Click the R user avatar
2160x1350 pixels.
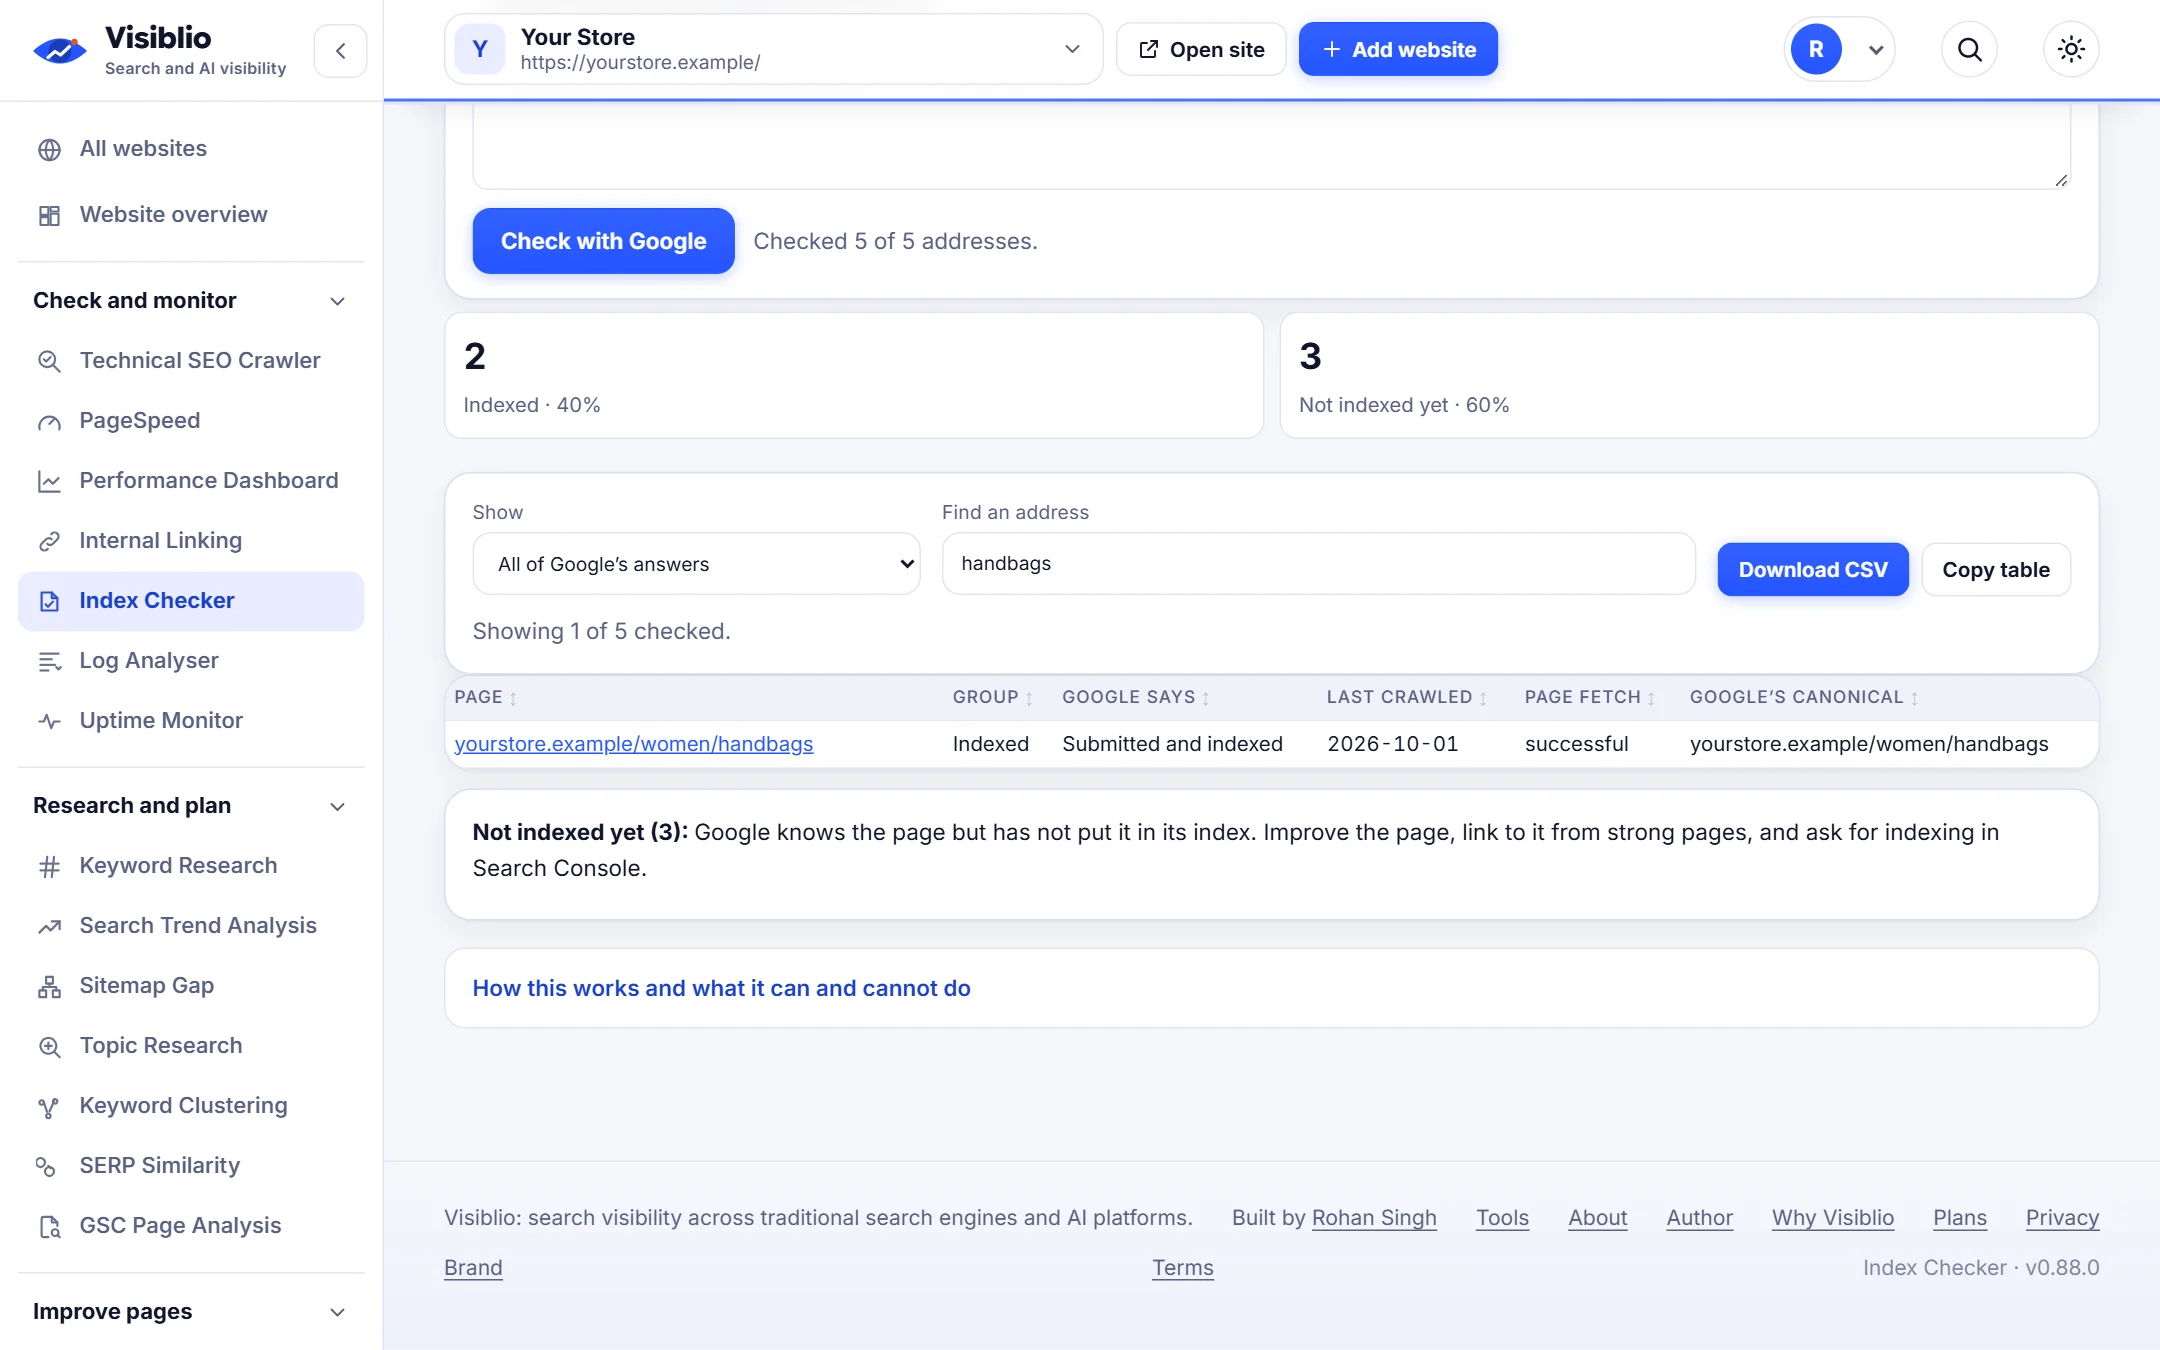(x=1815, y=49)
